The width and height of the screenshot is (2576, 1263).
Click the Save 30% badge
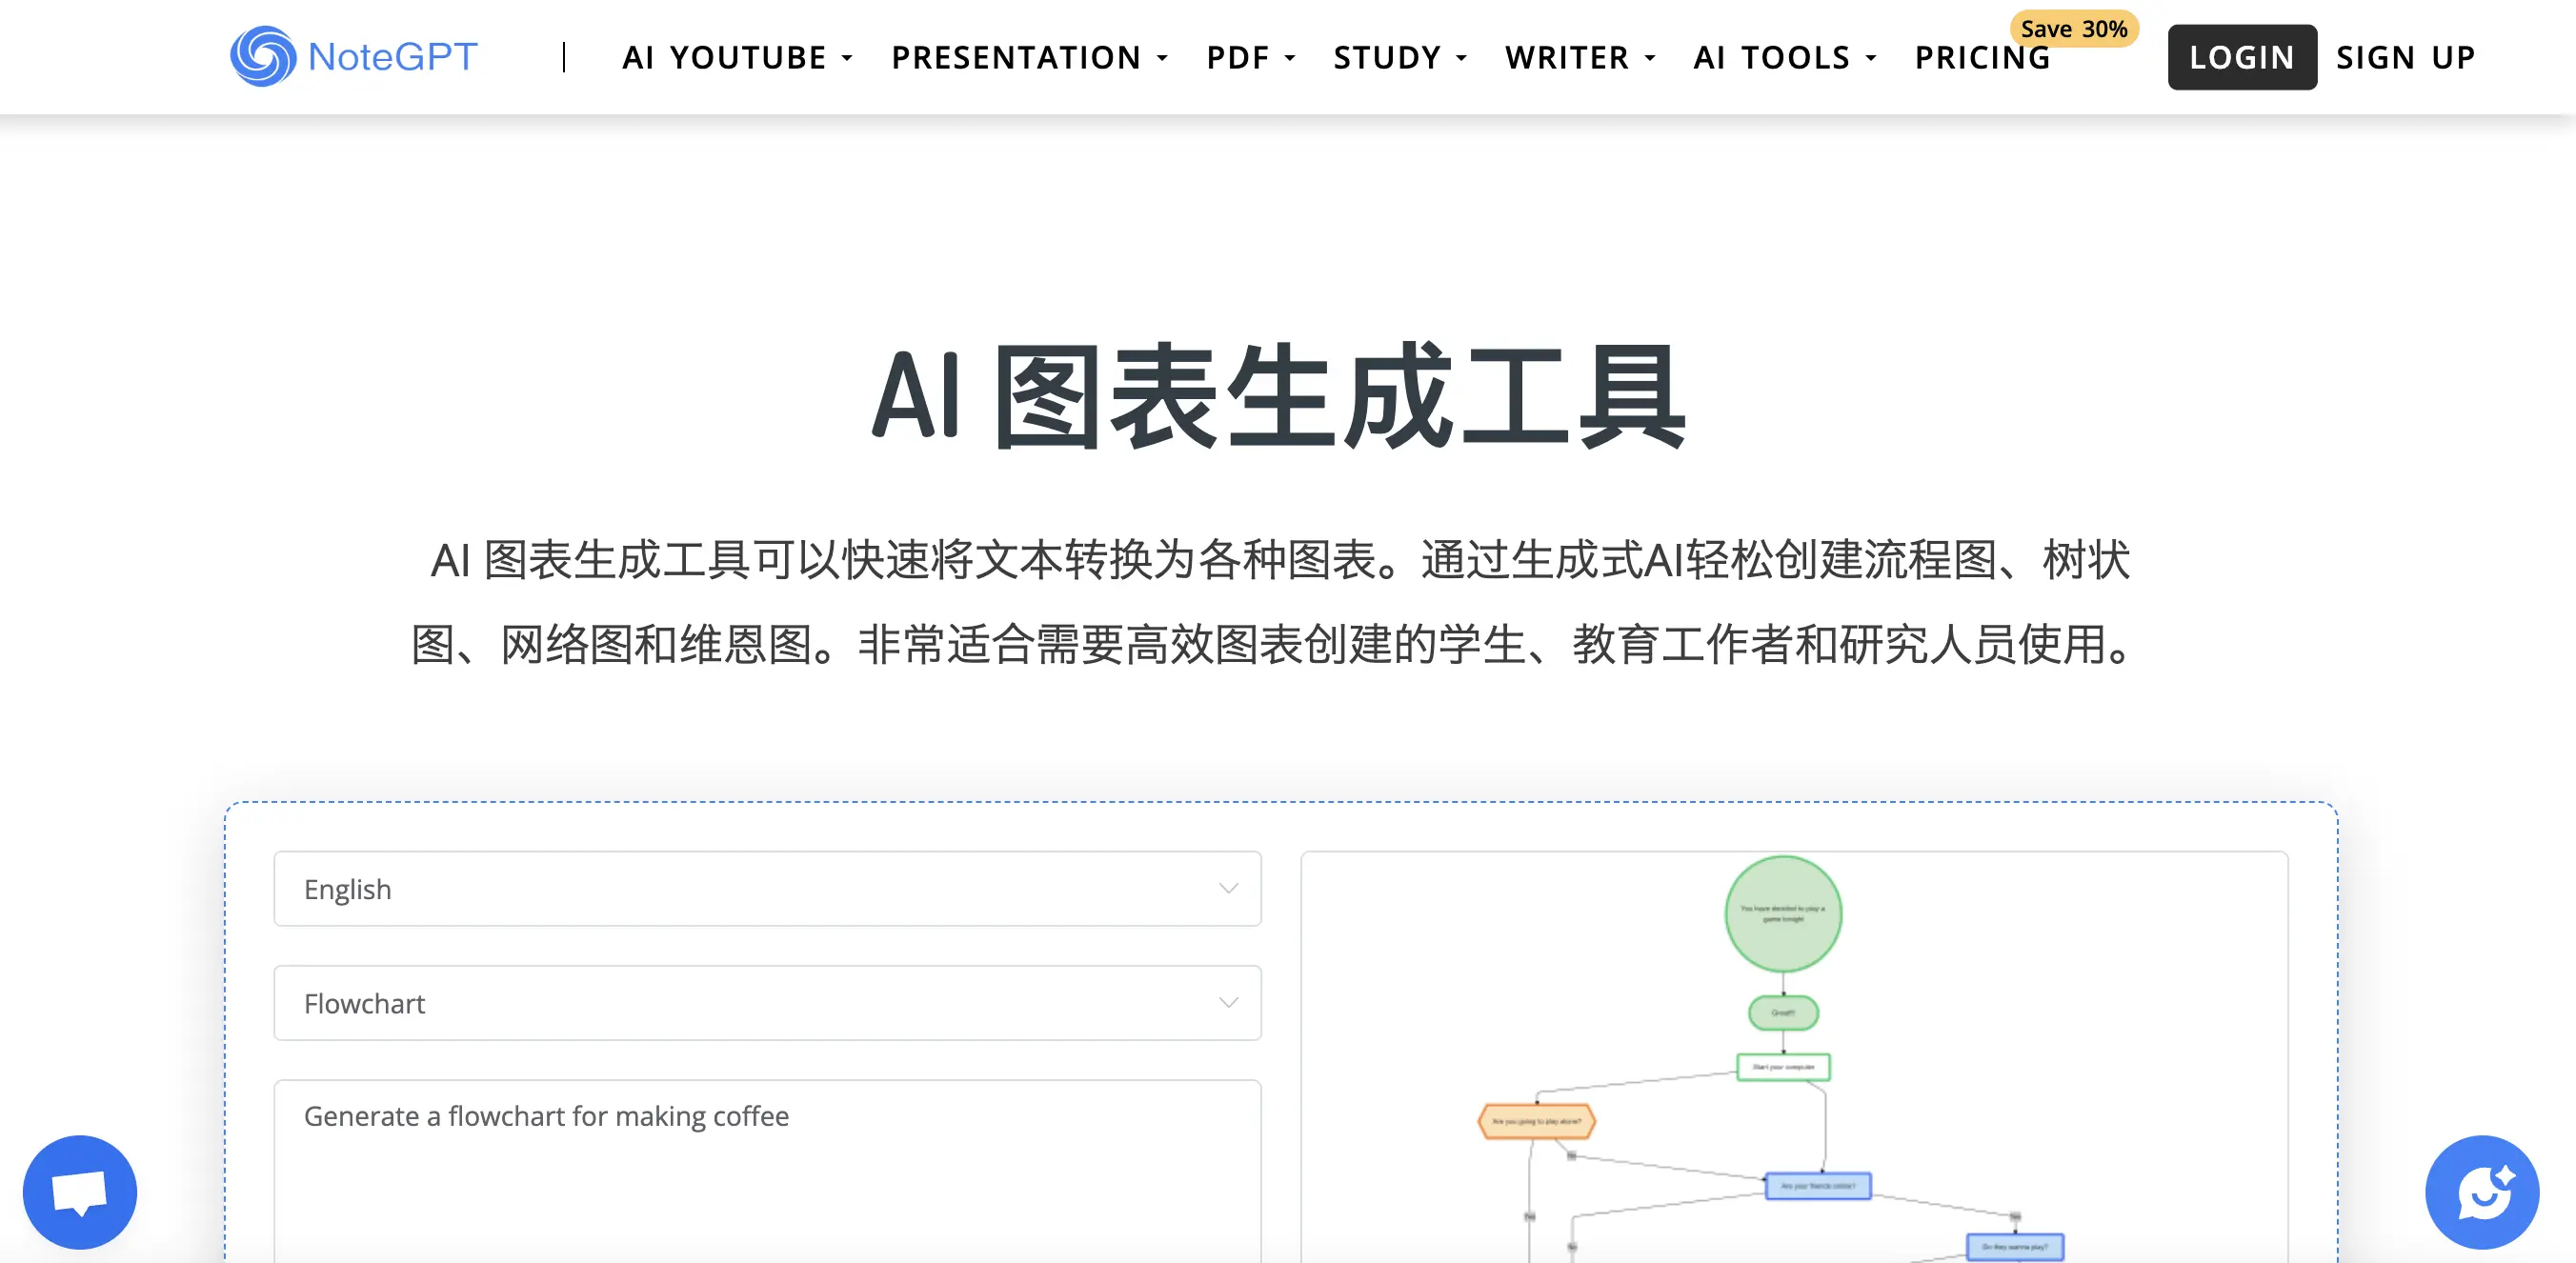[x=2073, y=29]
